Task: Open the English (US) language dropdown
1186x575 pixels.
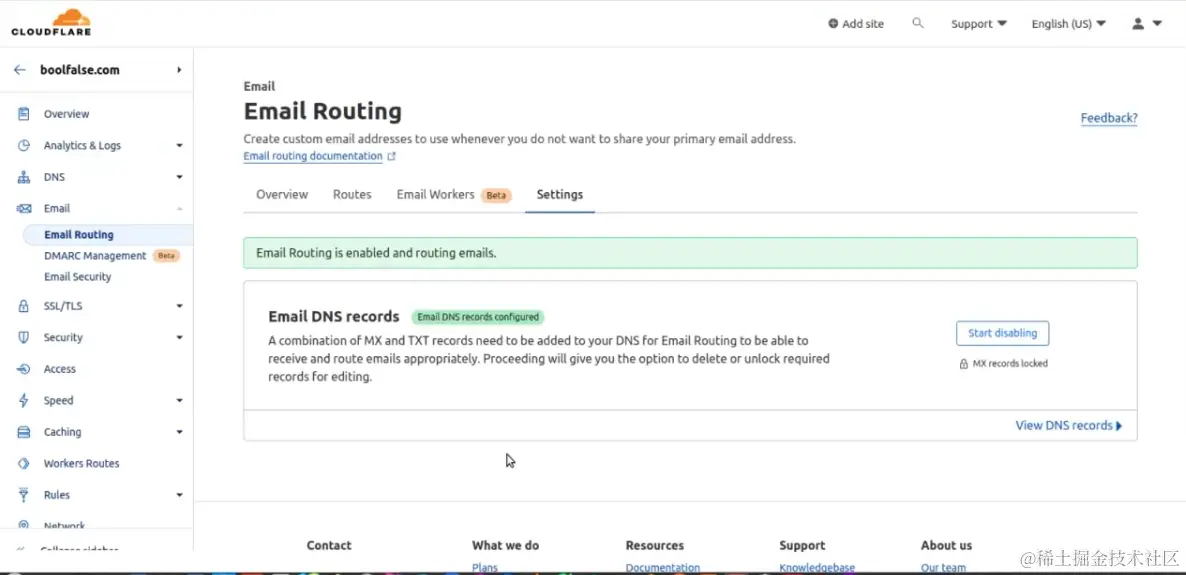Action: 1068,23
